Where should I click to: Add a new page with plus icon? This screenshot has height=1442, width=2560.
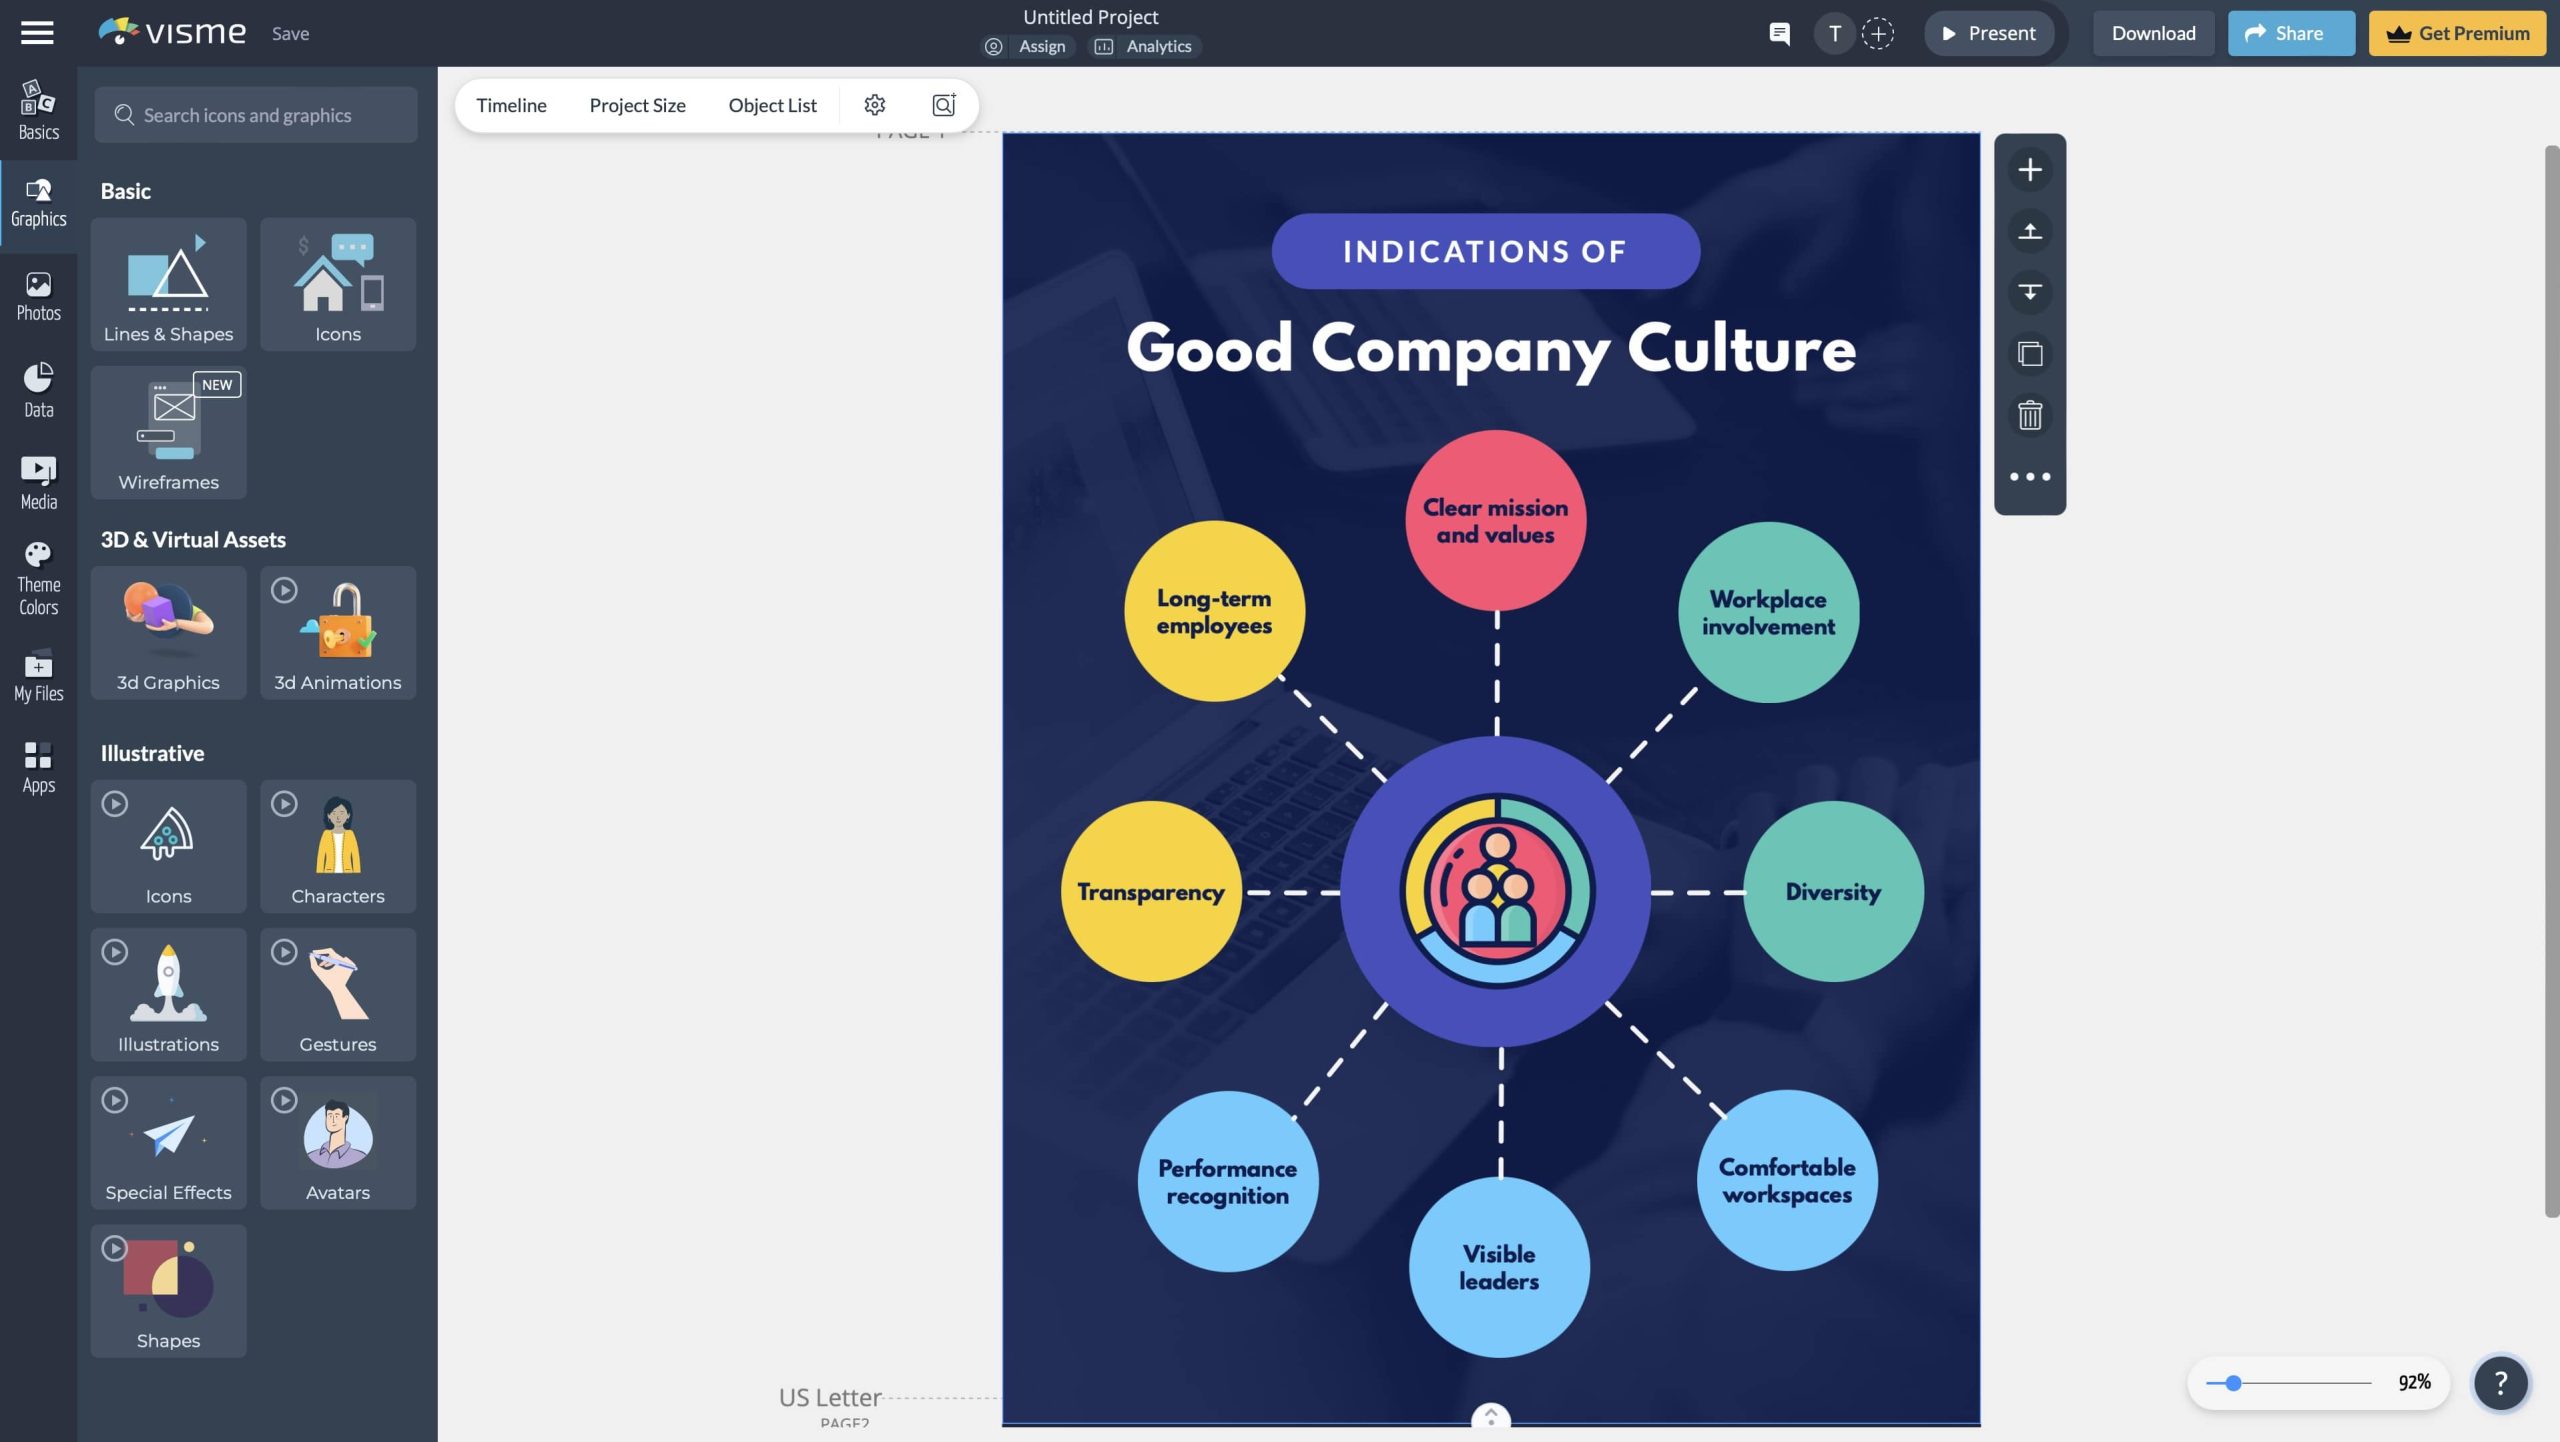(x=2029, y=169)
